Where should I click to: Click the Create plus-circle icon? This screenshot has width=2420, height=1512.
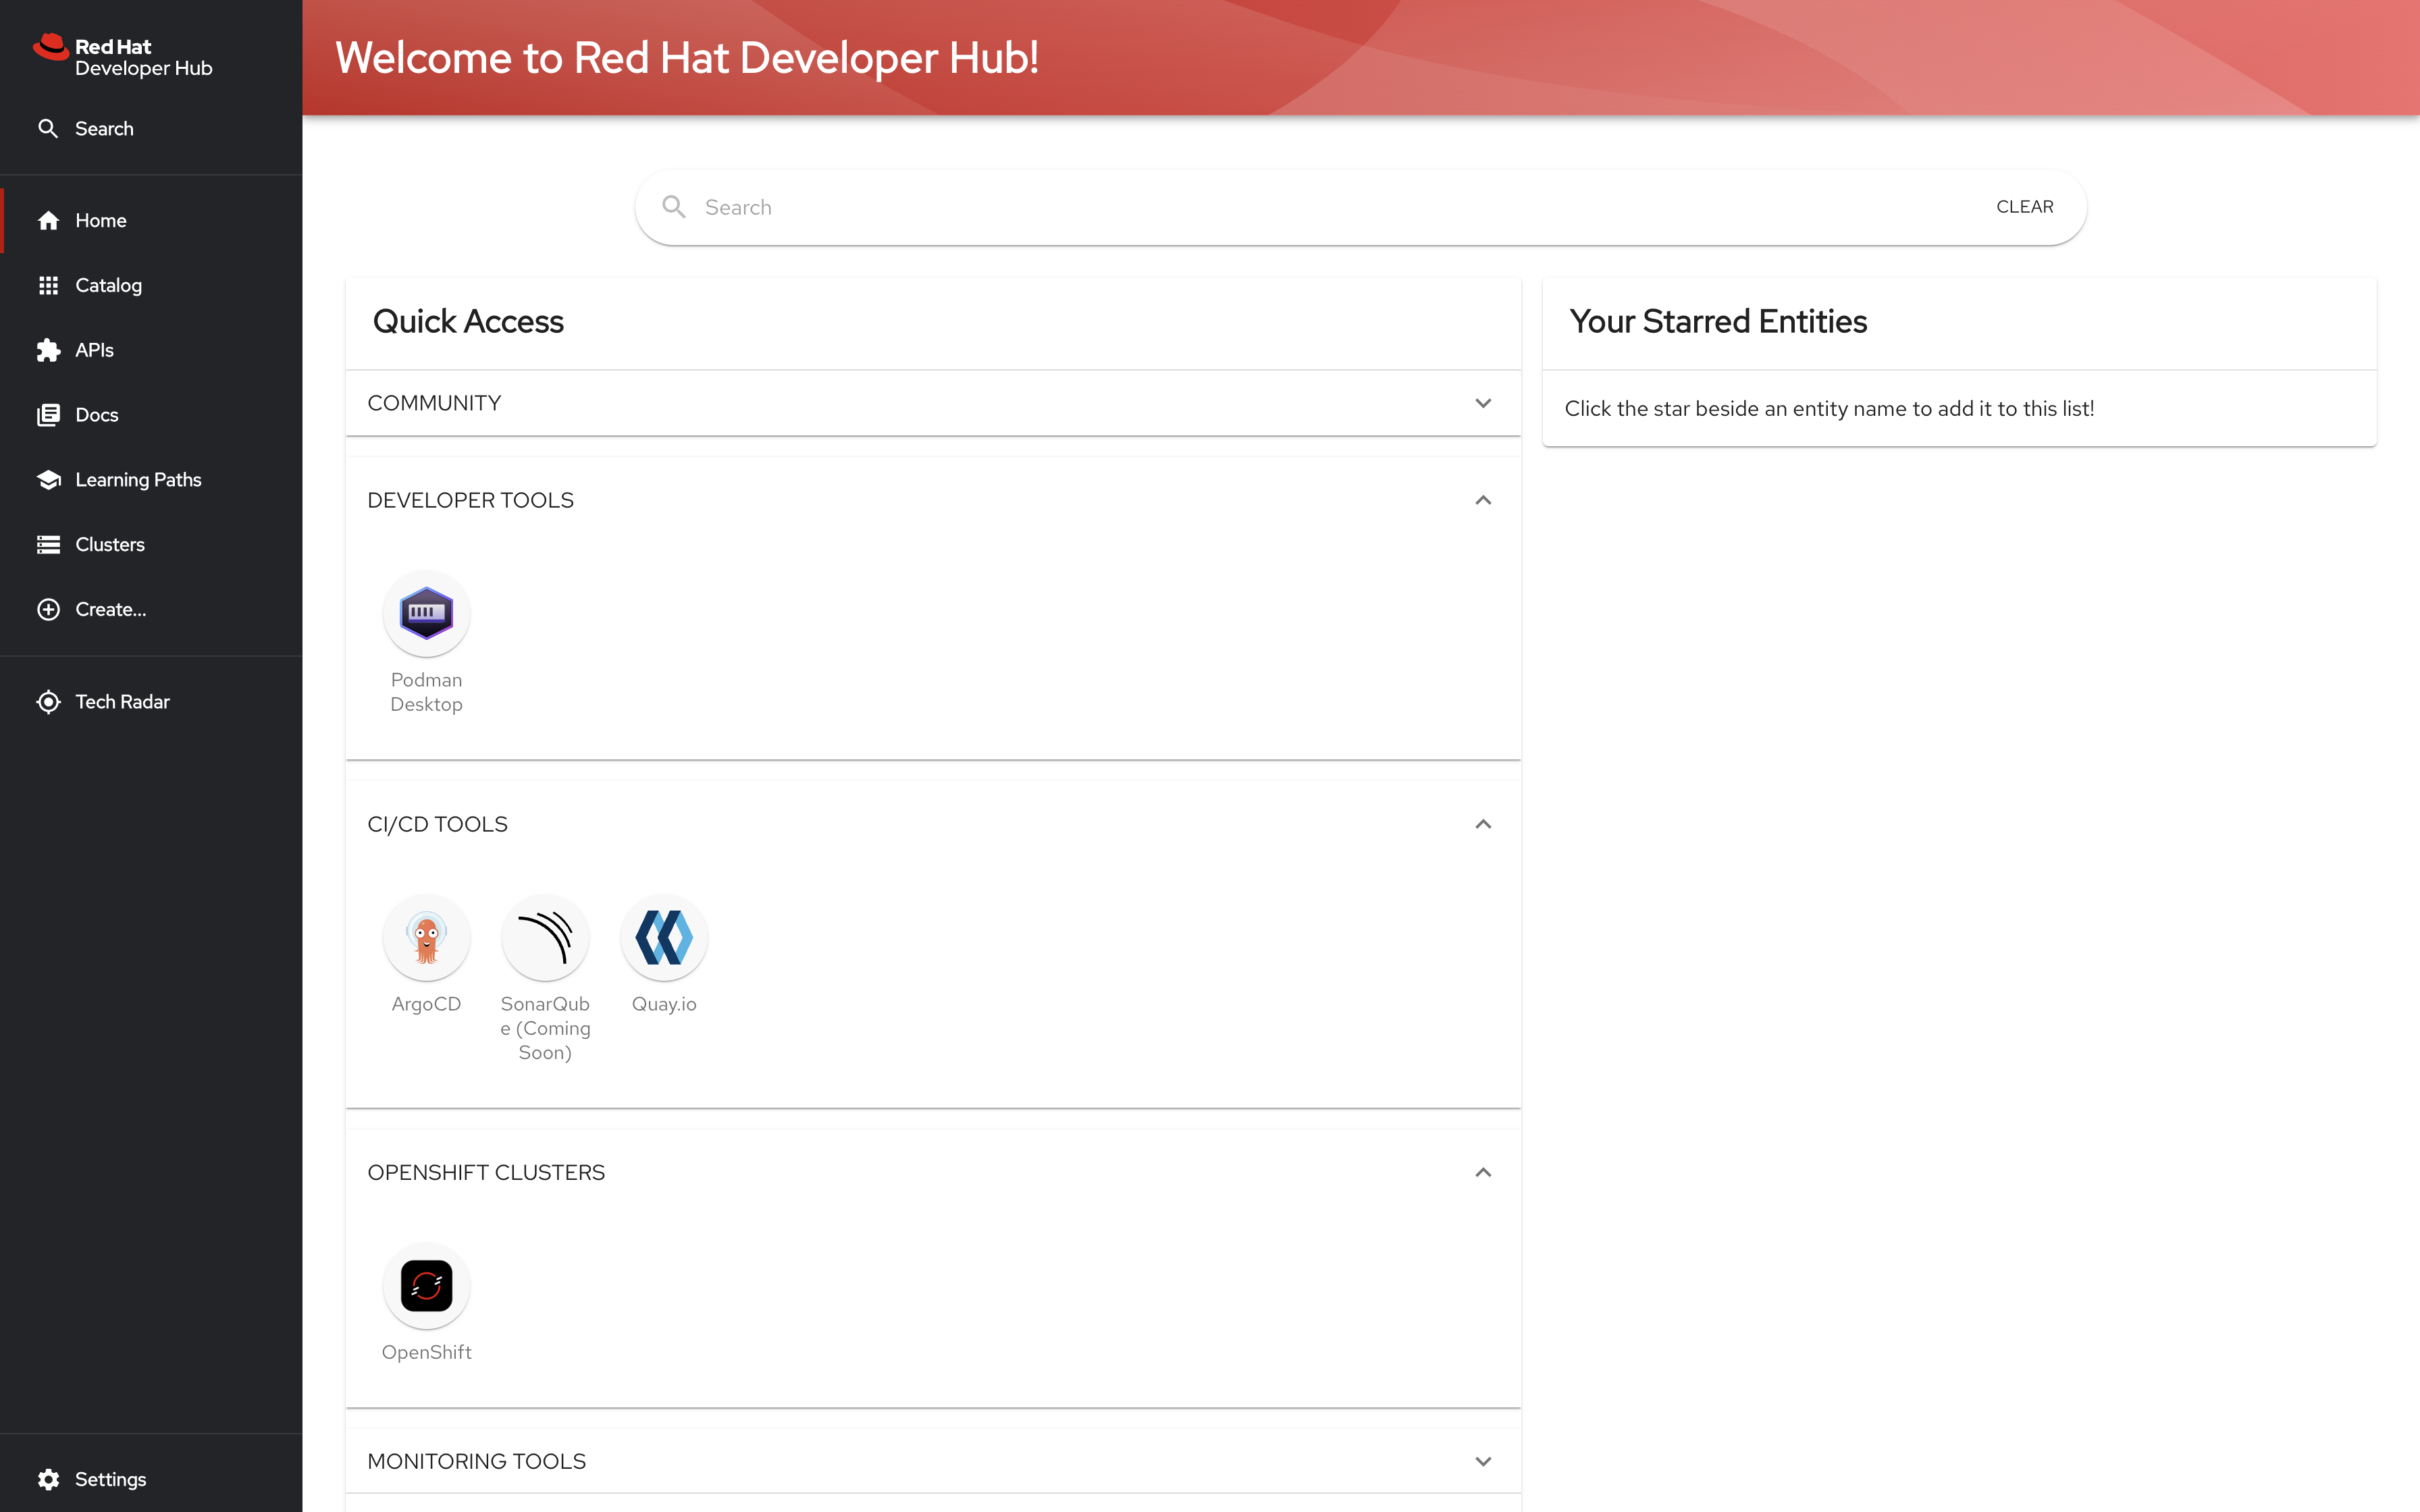pyautogui.click(x=48, y=609)
